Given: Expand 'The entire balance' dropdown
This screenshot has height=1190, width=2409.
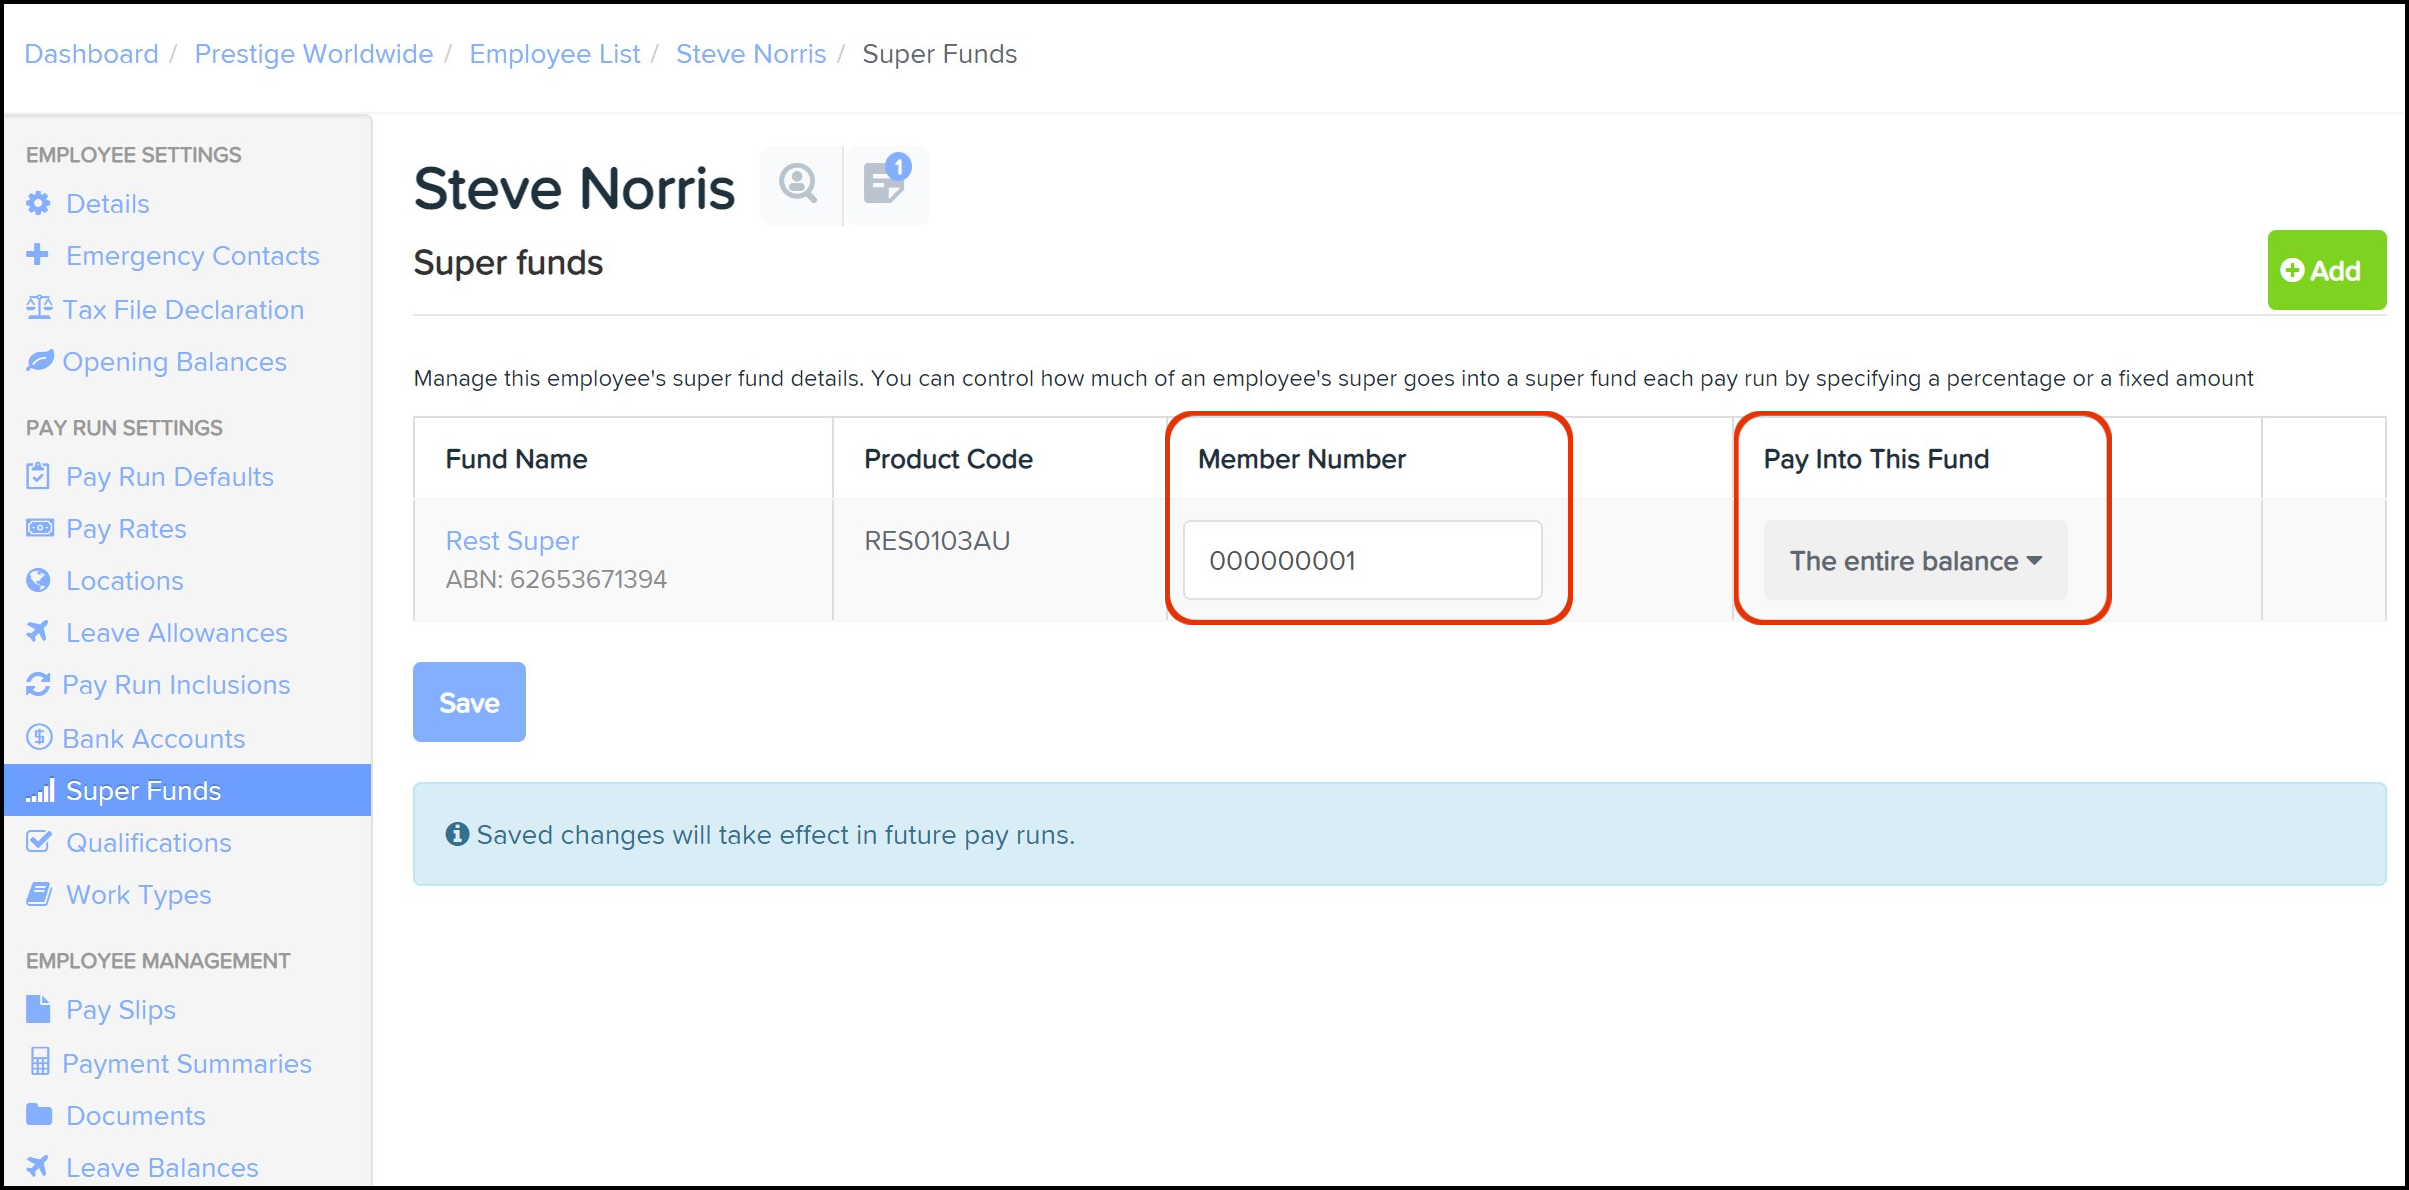Looking at the screenshot, I should coord(1914,561).
